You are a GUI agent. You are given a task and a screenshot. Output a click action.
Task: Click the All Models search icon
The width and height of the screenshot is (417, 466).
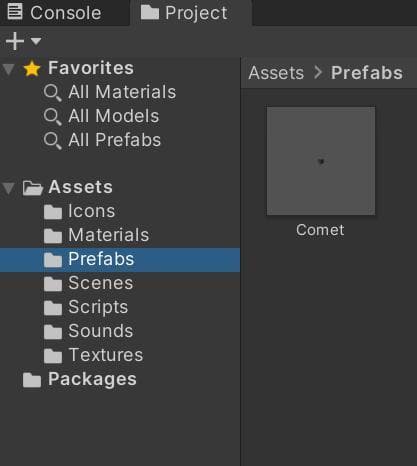point(53,116)
